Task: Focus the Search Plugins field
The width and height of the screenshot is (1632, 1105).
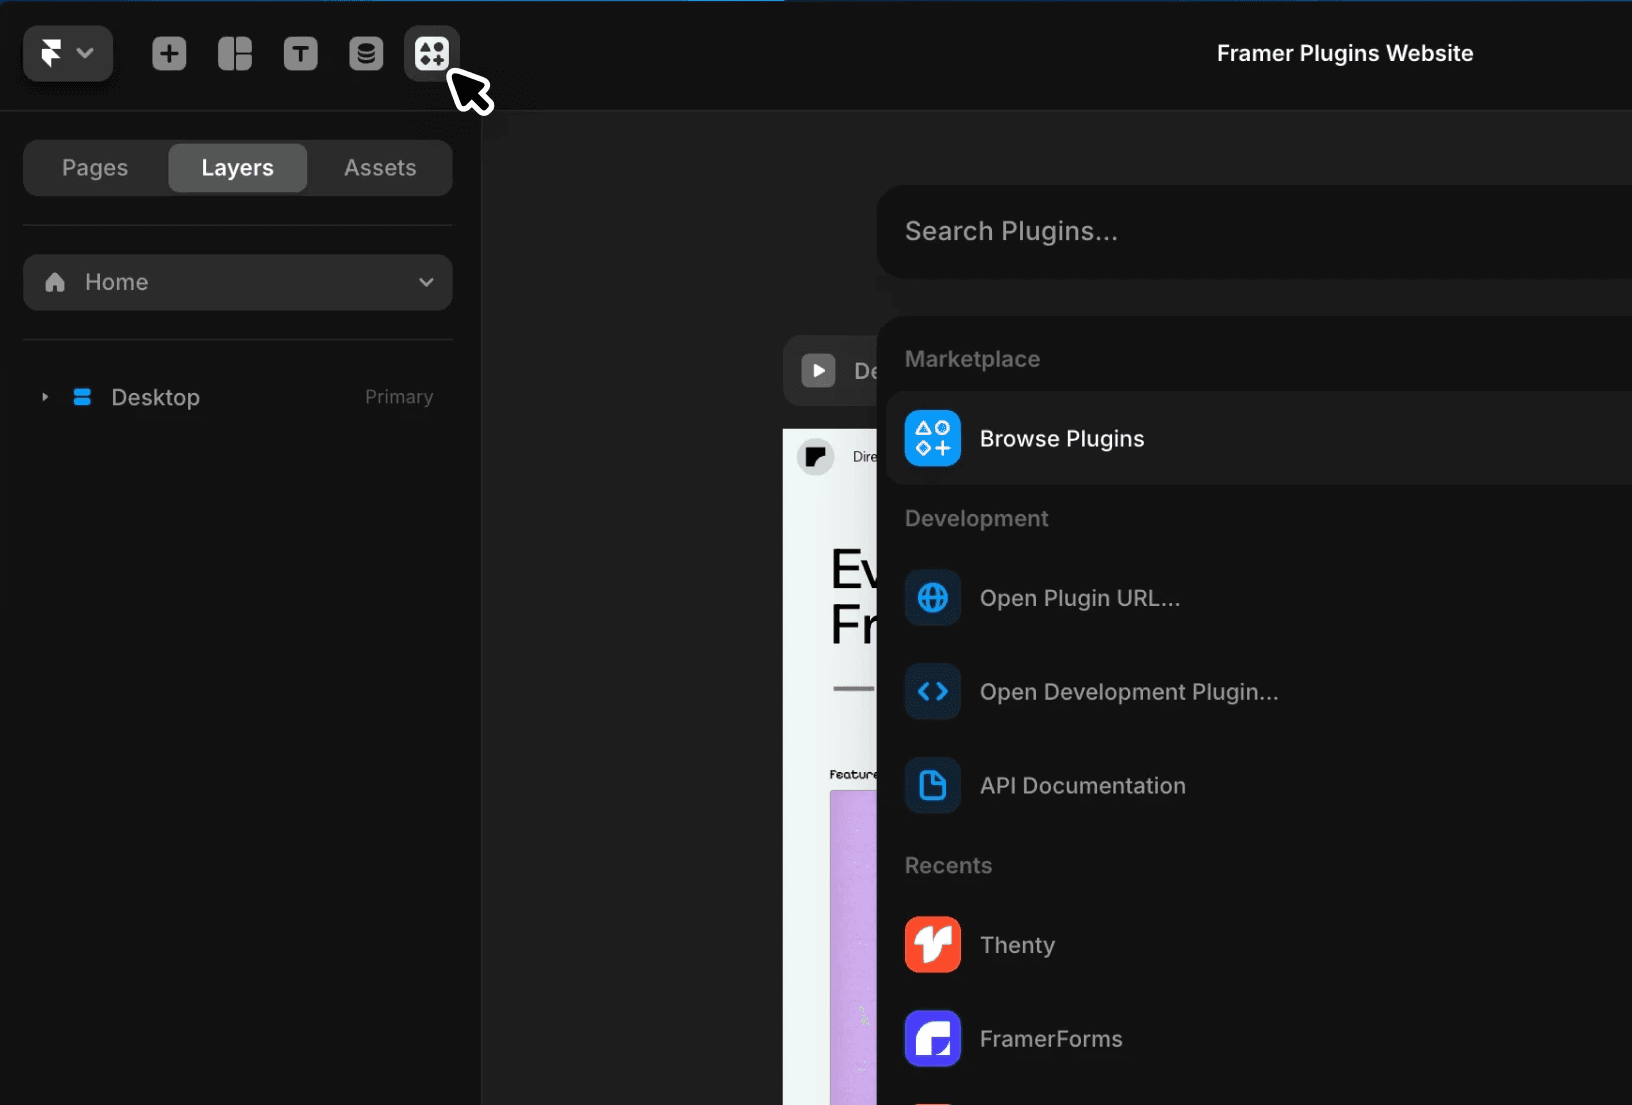Action: (1254, 231)
